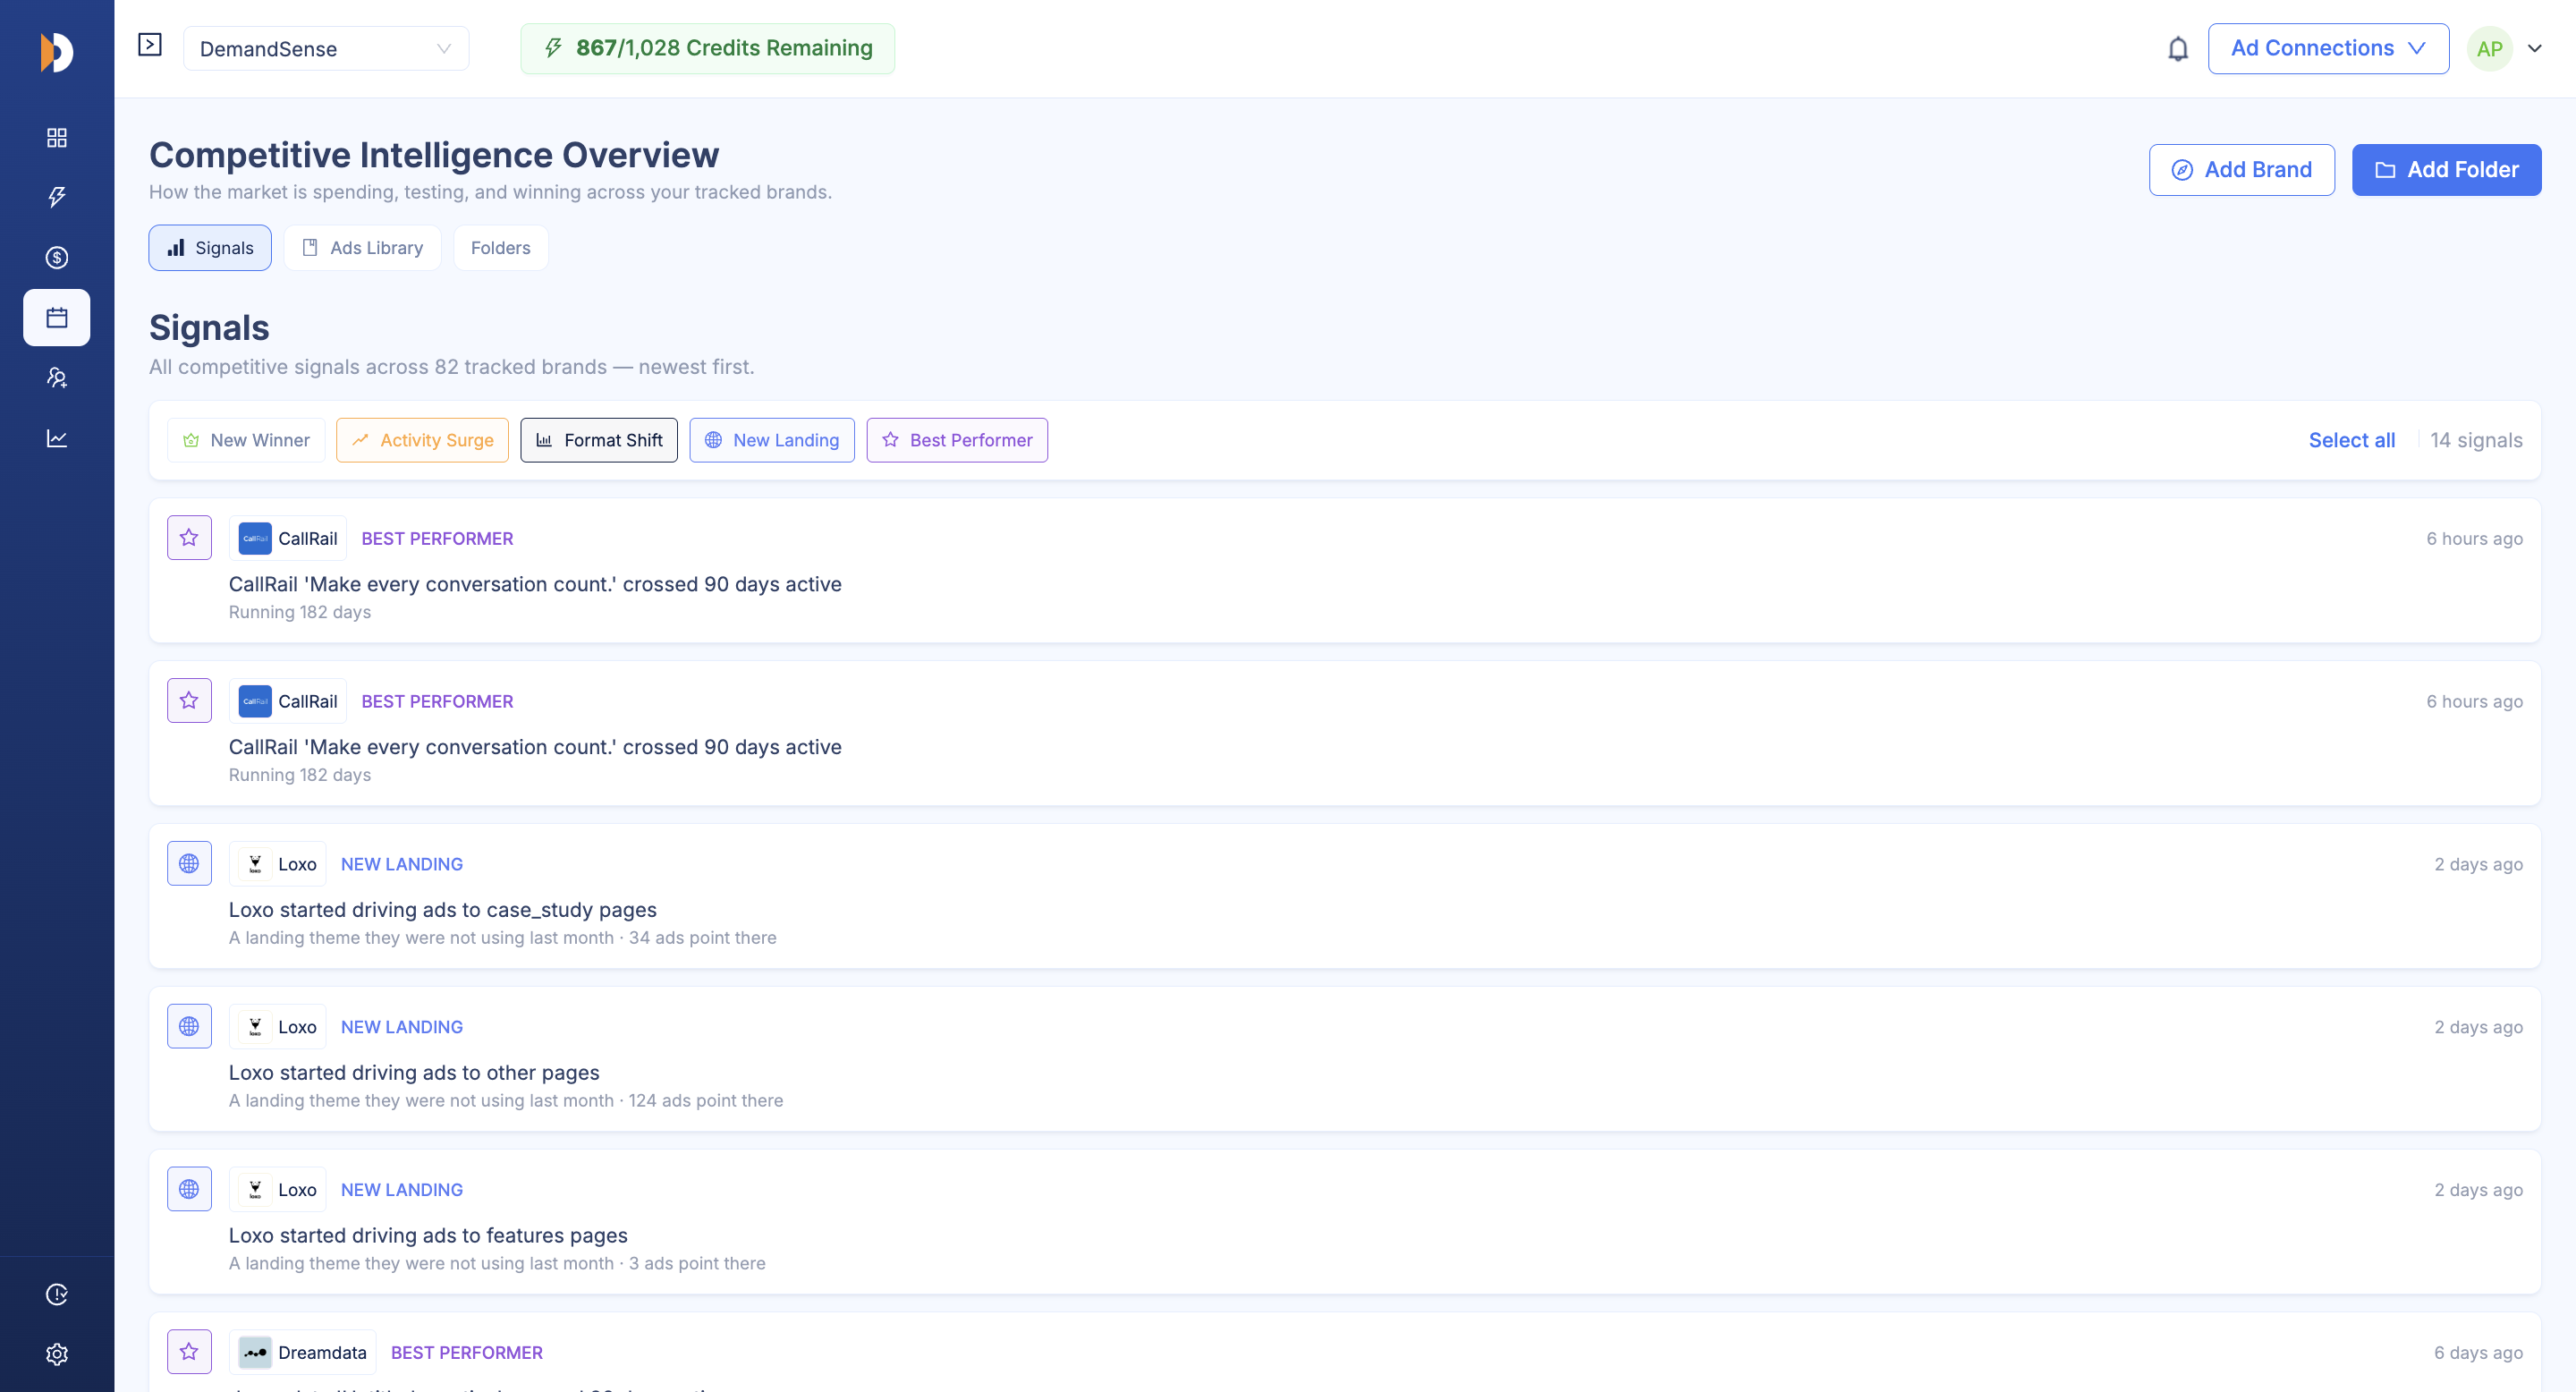Screen dimensions: 2576x1392
Task: Open the lightning bolt sidebar icon
Action: tap(57, 197)
